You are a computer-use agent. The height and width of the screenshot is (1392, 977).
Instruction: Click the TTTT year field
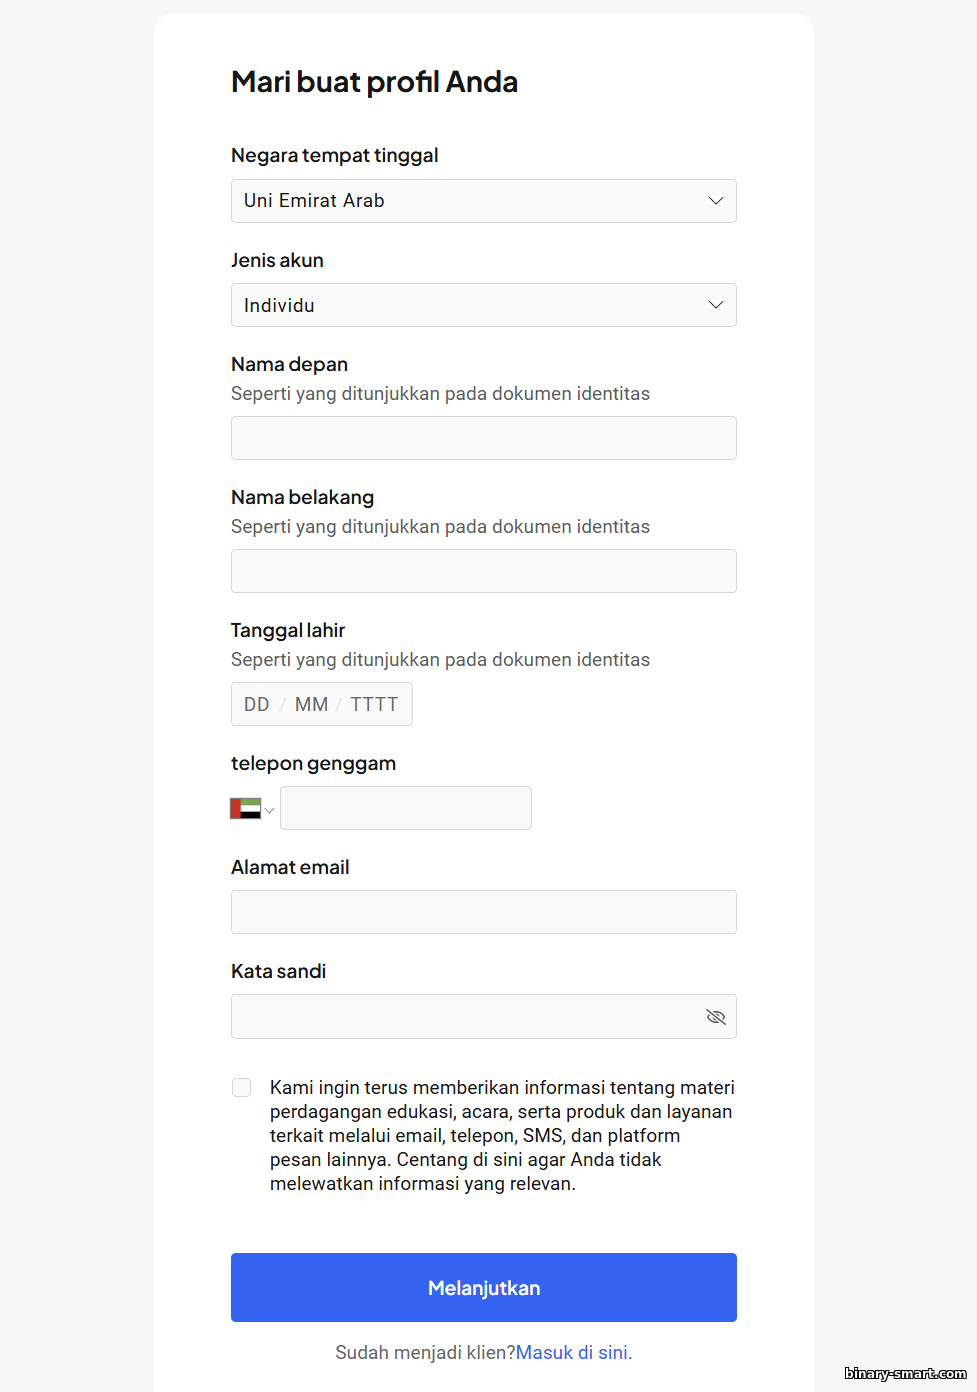pyautogui.click(x=374, y=704)
